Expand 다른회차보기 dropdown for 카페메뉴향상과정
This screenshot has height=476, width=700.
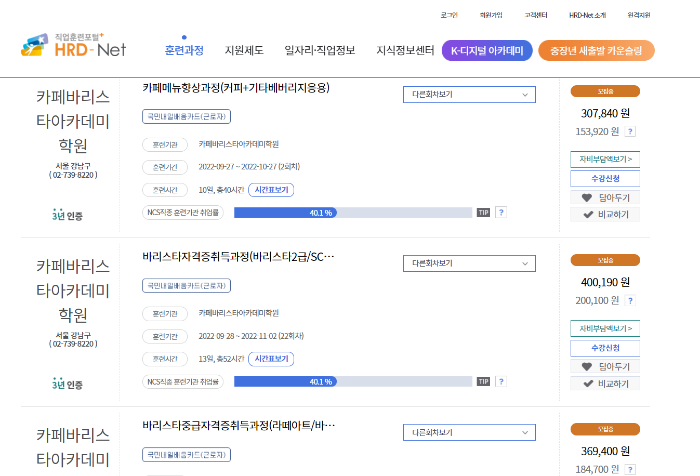(x=469, y=95)
